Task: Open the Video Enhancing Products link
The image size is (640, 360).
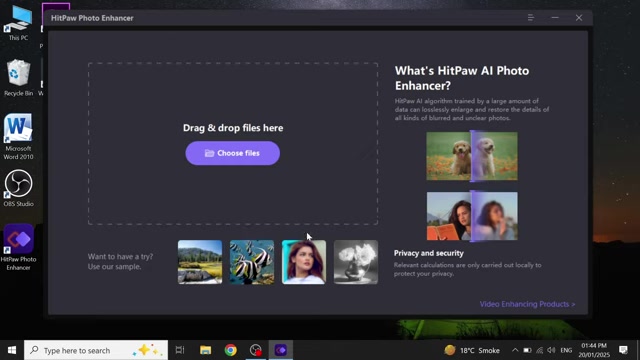Action: pos(527,304)
